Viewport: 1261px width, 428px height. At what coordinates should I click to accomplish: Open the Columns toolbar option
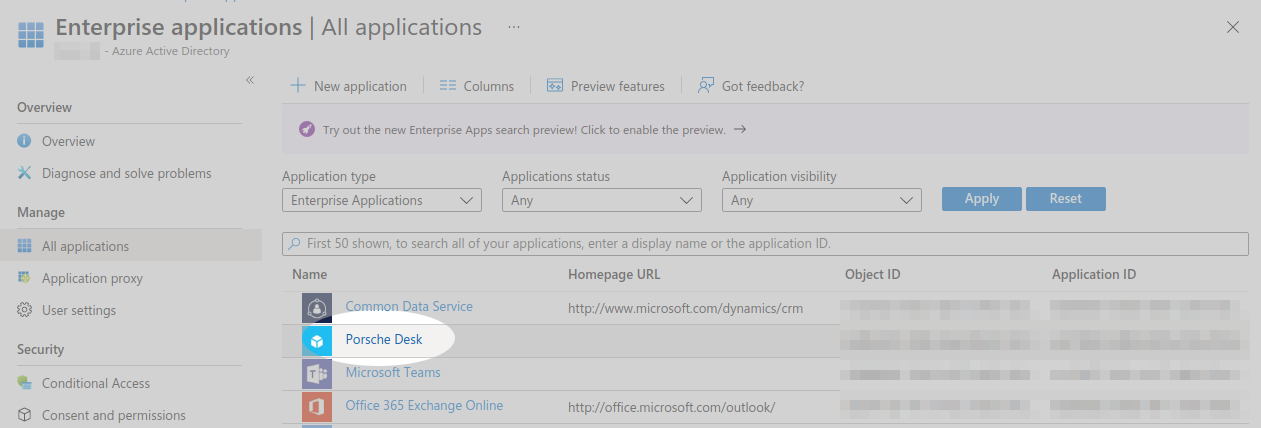[x=477, y=86]
